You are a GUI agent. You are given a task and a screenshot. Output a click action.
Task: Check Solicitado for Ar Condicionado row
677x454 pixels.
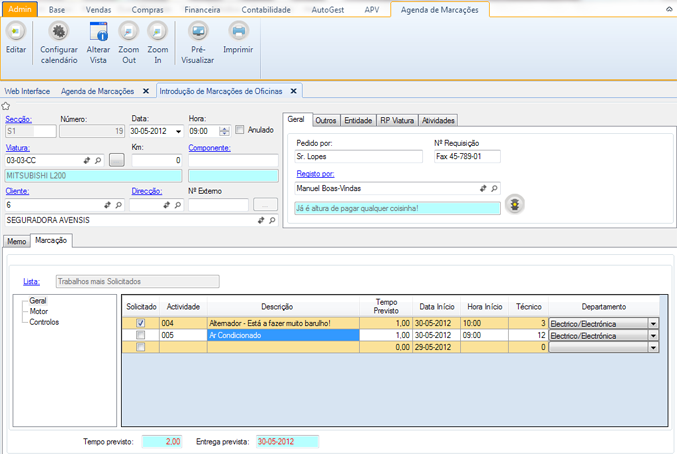[140, 336]
